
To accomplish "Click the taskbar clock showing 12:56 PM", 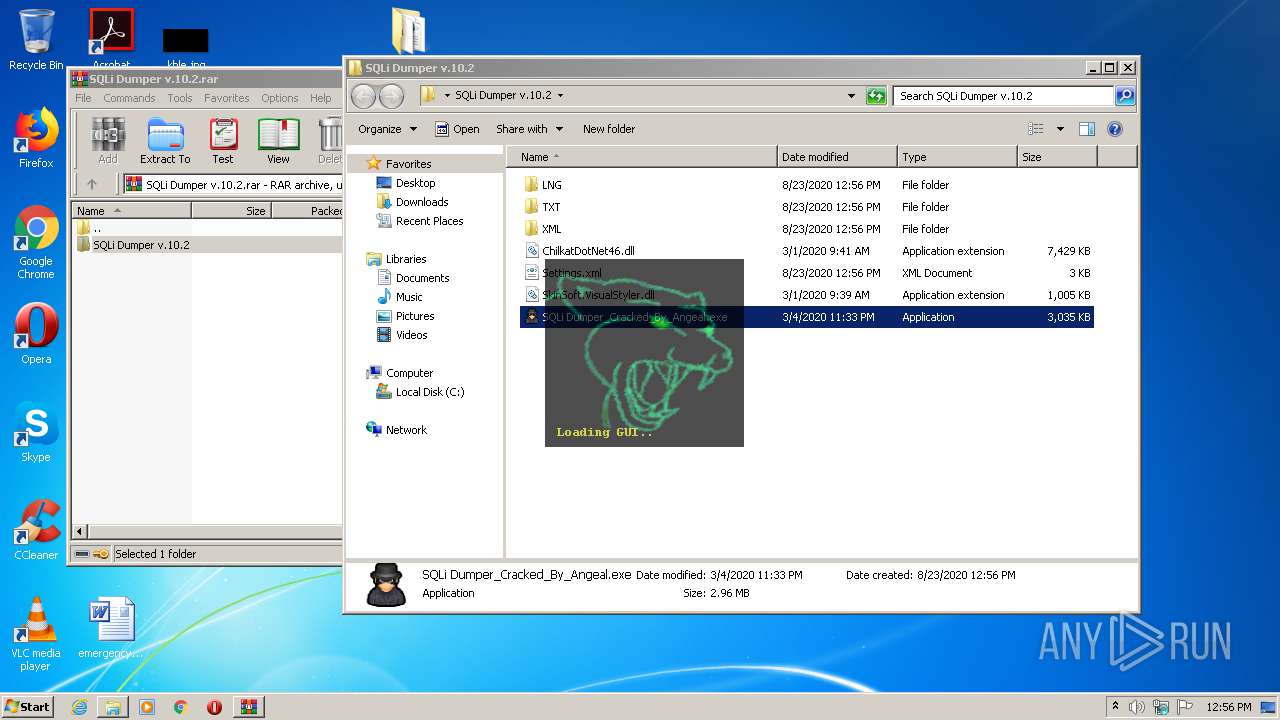I will [1228, 707].
